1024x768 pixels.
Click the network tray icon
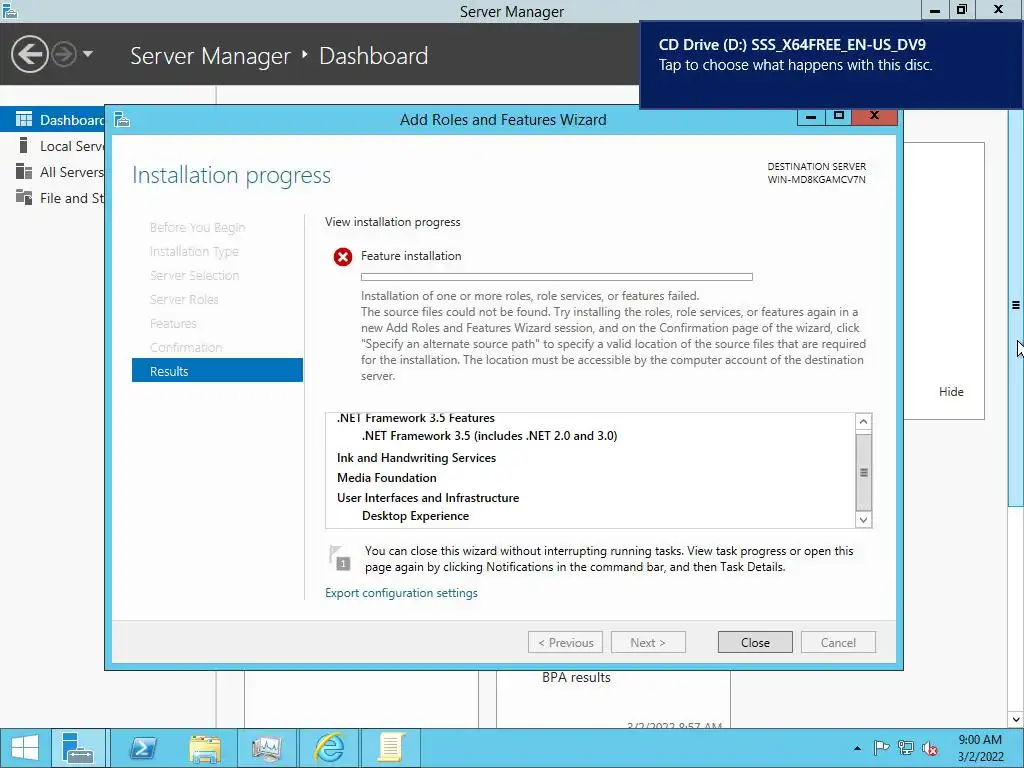point(906,748)
